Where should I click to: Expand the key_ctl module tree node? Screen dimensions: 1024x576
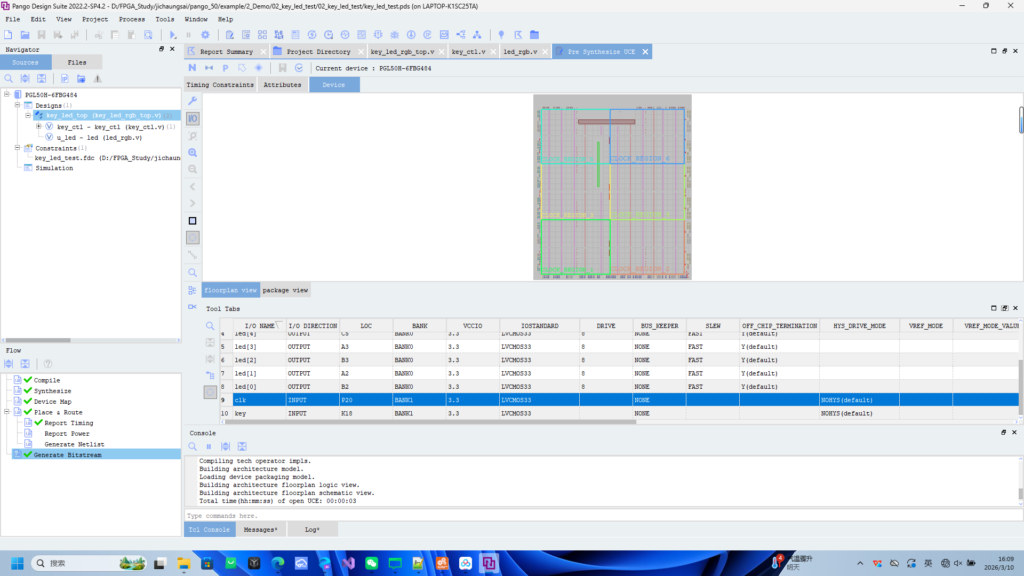(38, 127)
